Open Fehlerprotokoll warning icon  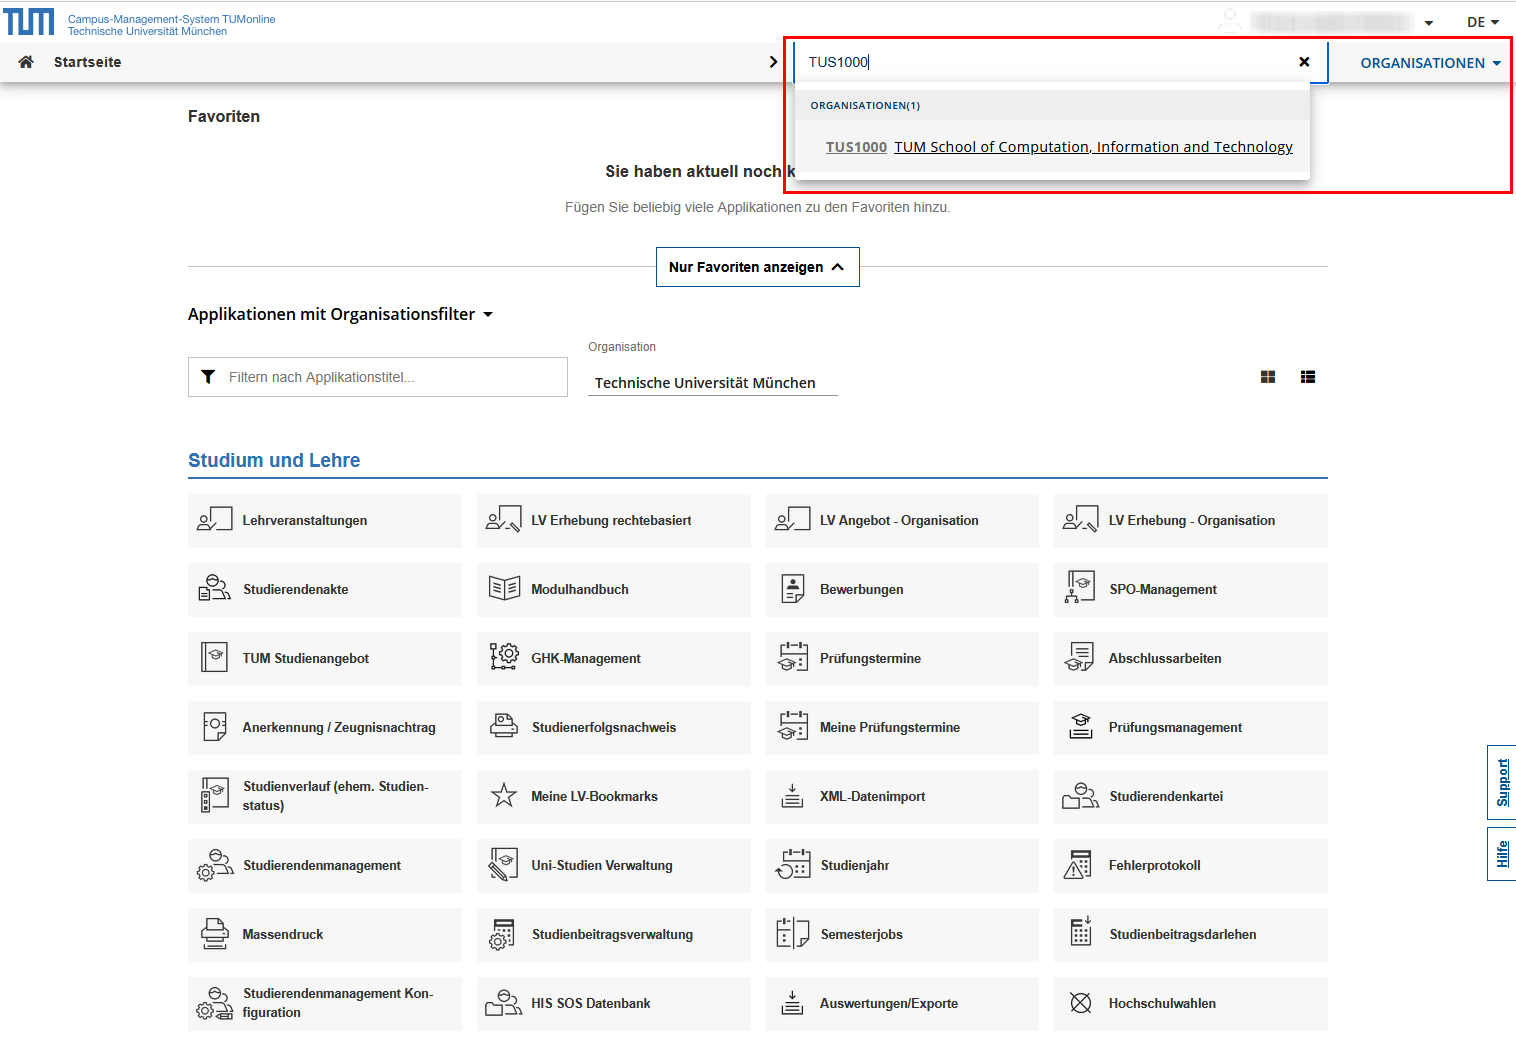[1080, 865]
